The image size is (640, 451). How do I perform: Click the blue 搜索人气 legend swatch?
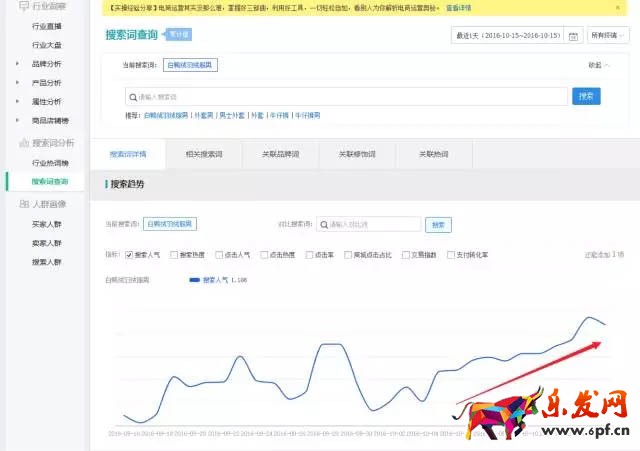pos(194,281)
